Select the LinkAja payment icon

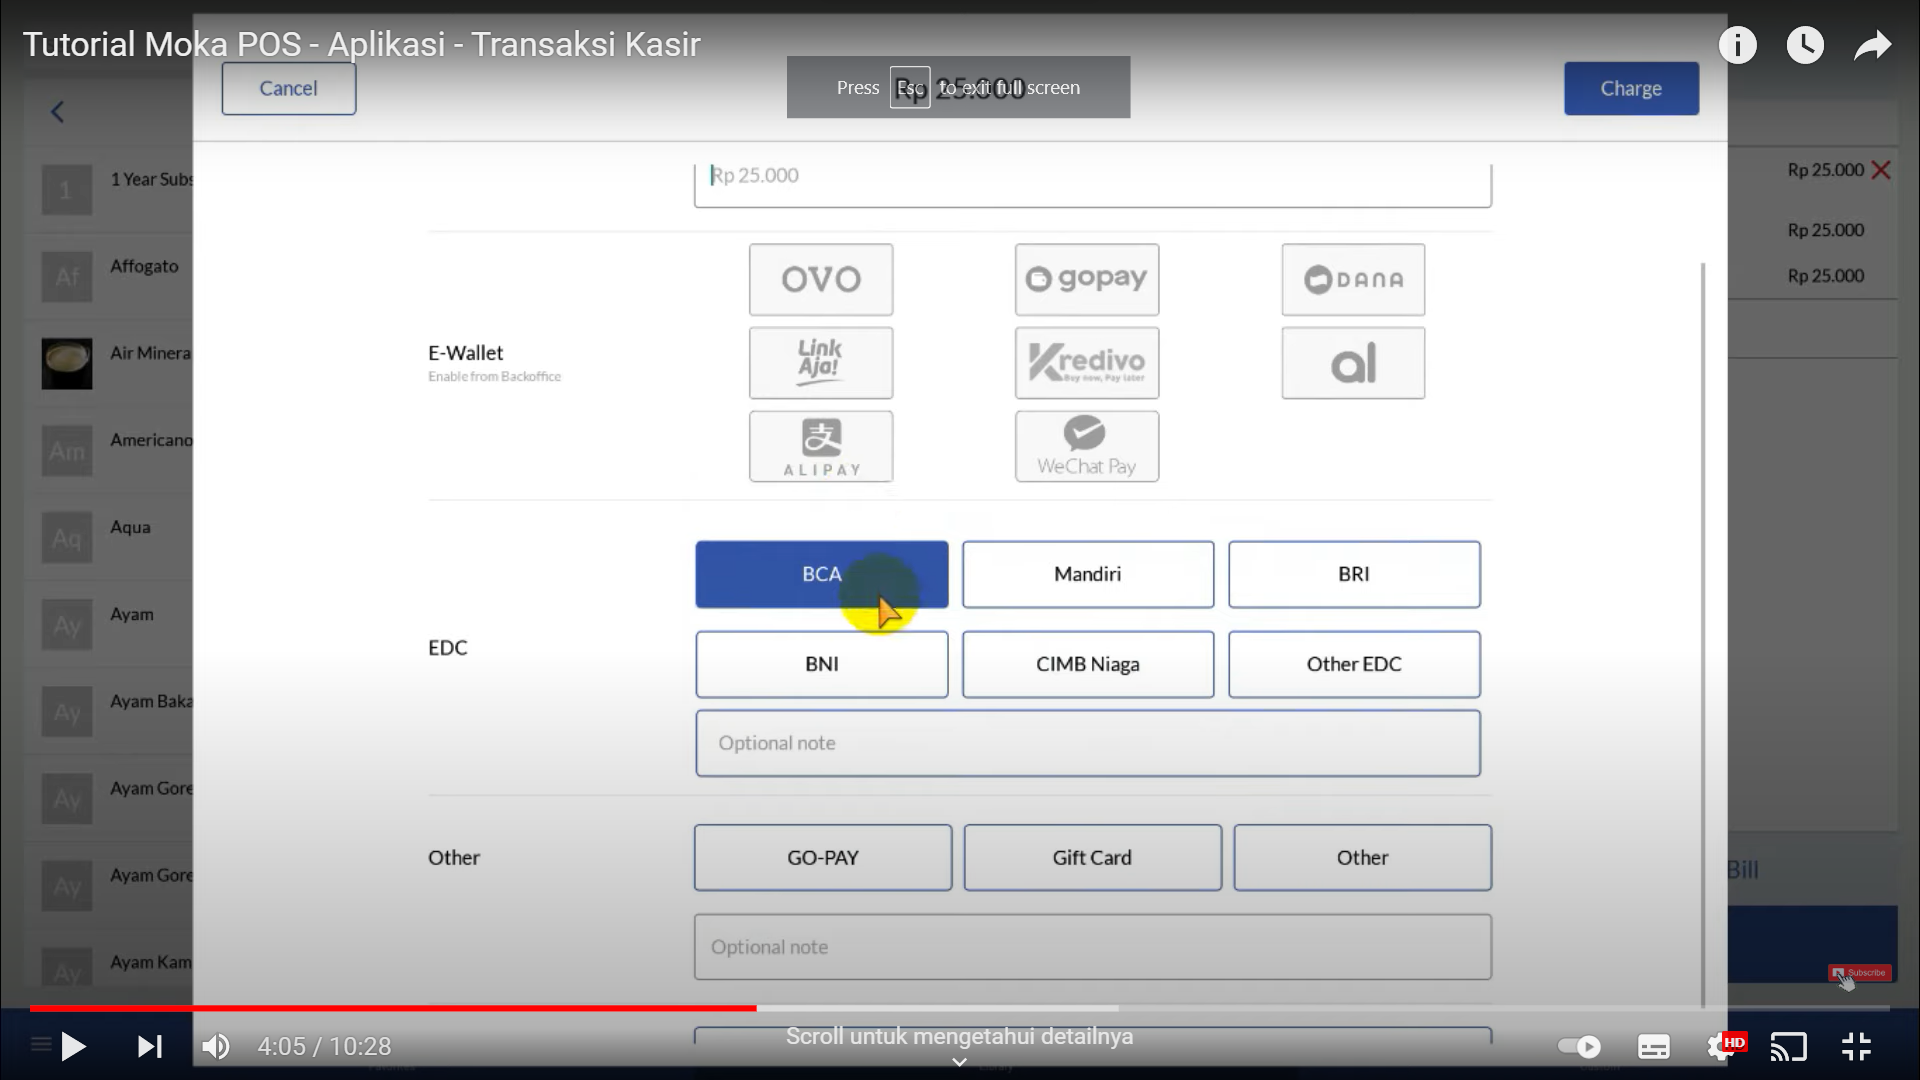click(x=820, y=363)
